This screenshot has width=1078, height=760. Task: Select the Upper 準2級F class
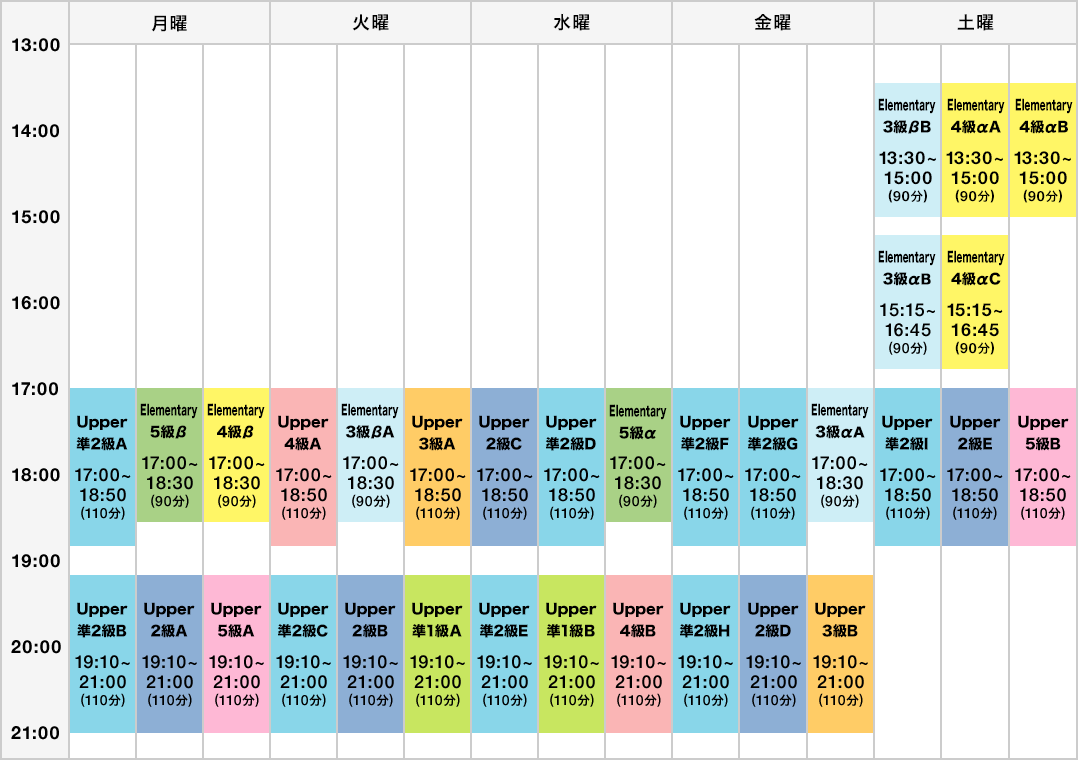click(x=705, y=467)
